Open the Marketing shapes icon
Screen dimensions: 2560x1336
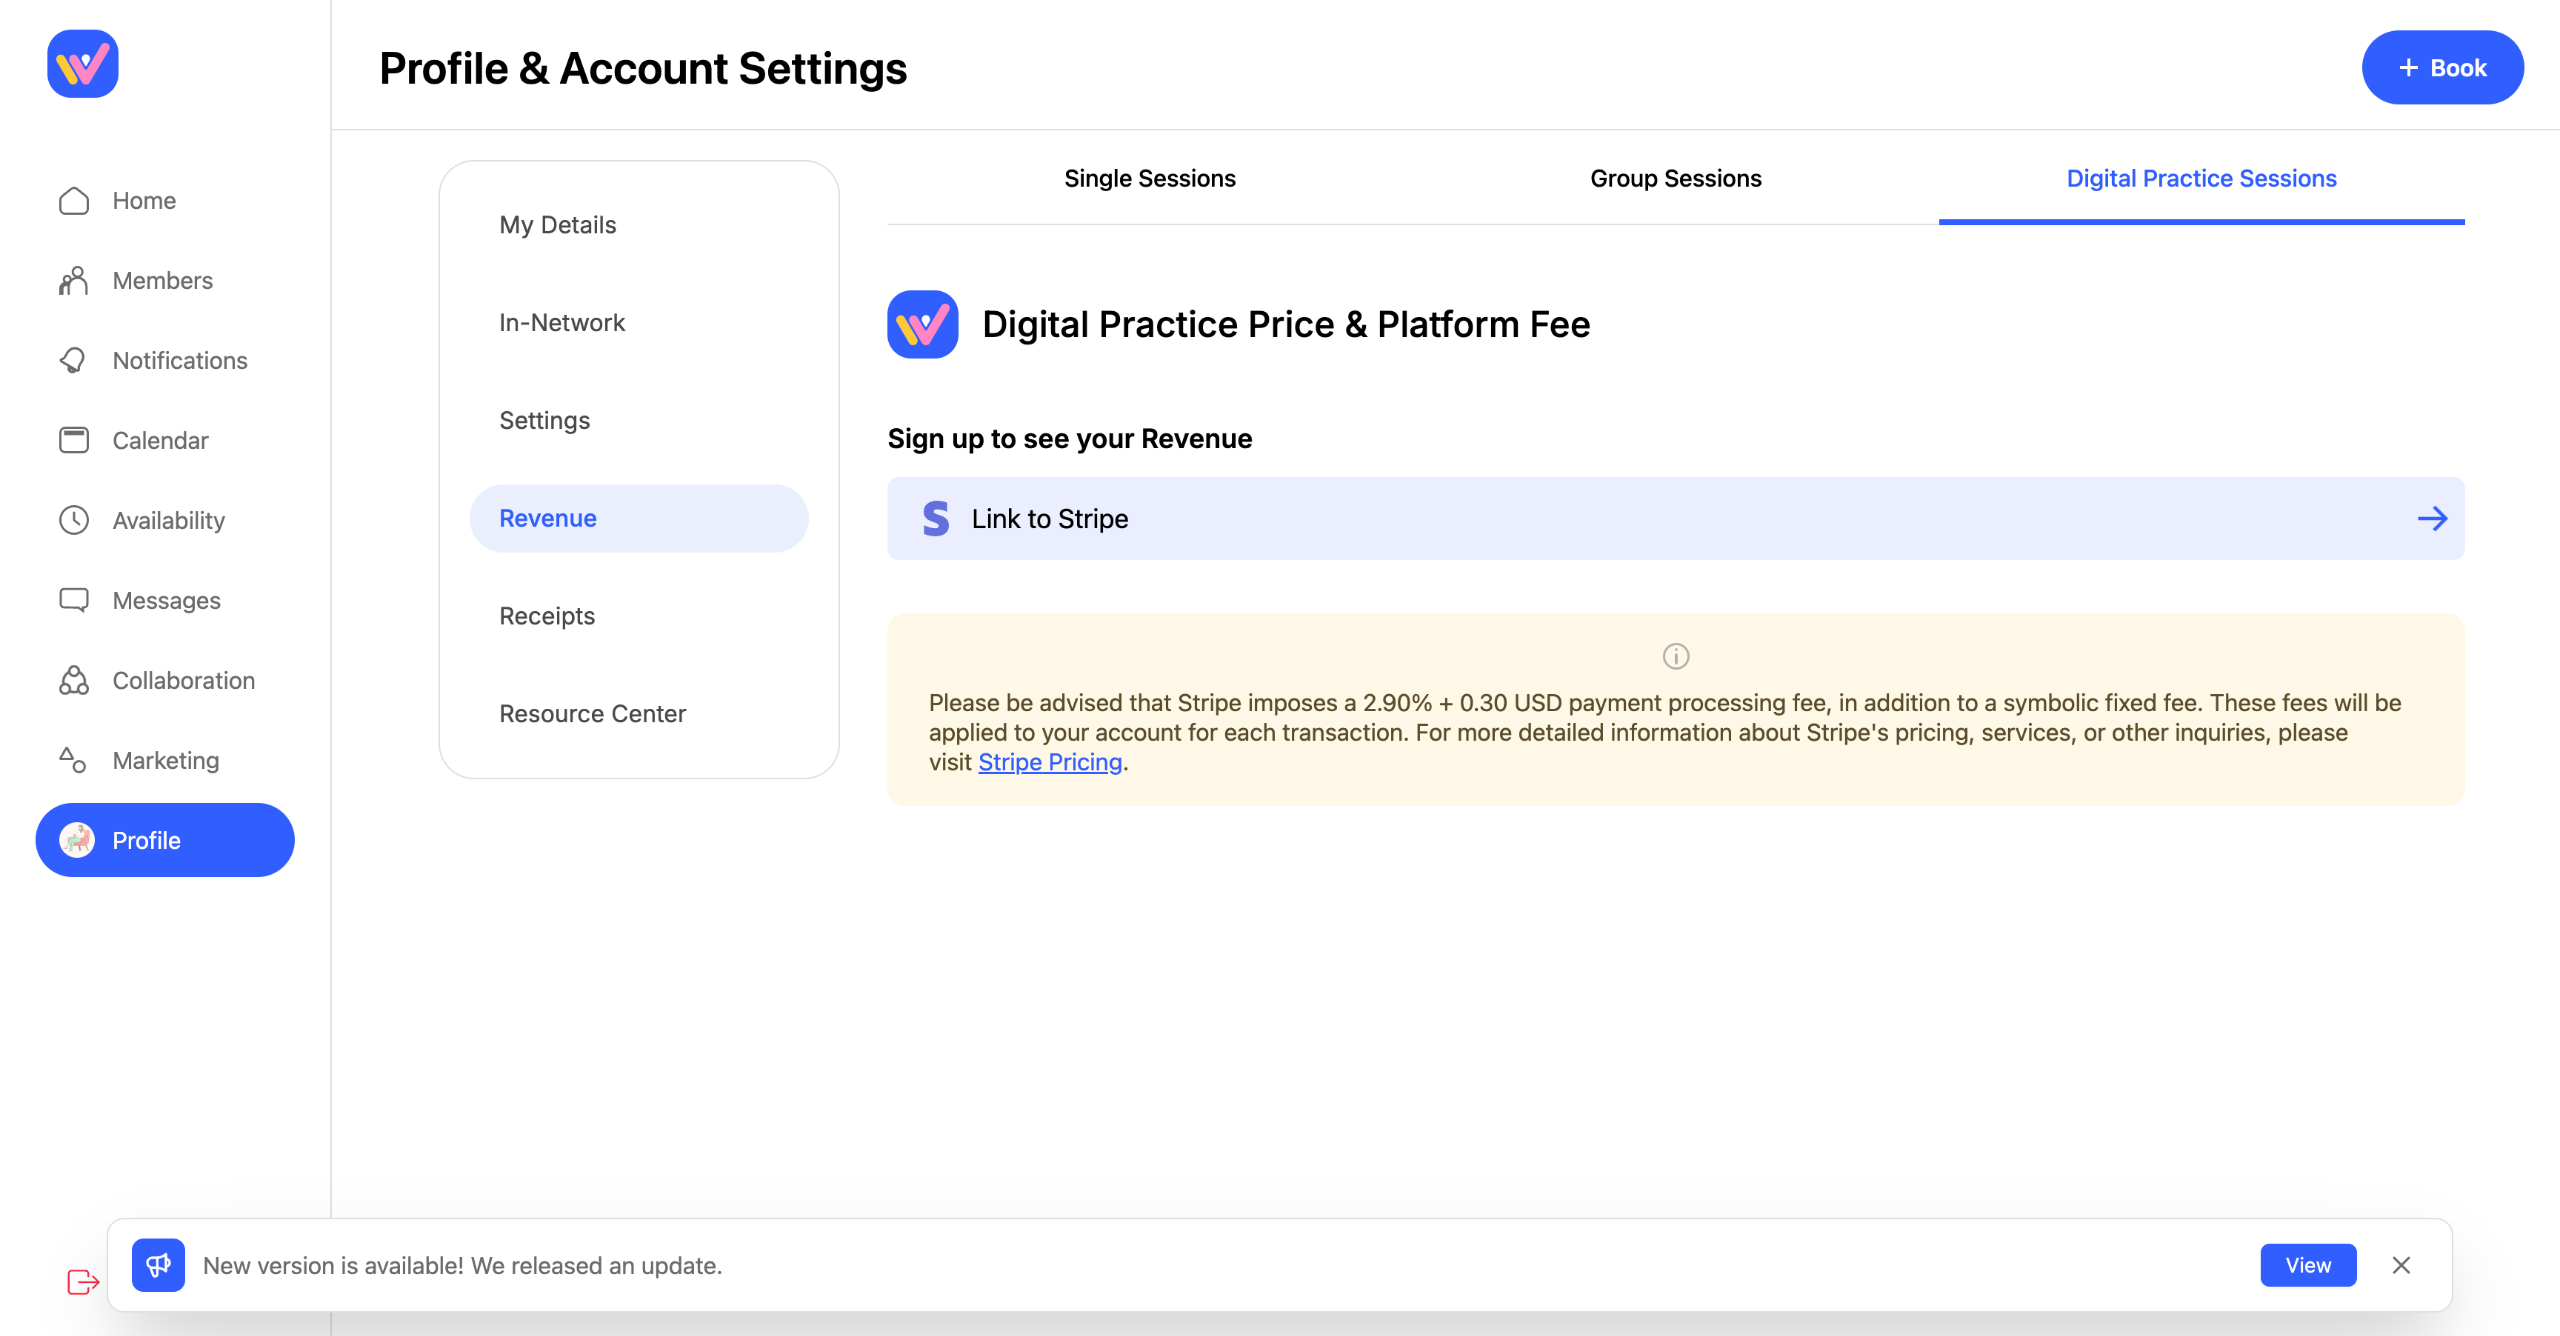pyautogui.click(x=74, y=761)
